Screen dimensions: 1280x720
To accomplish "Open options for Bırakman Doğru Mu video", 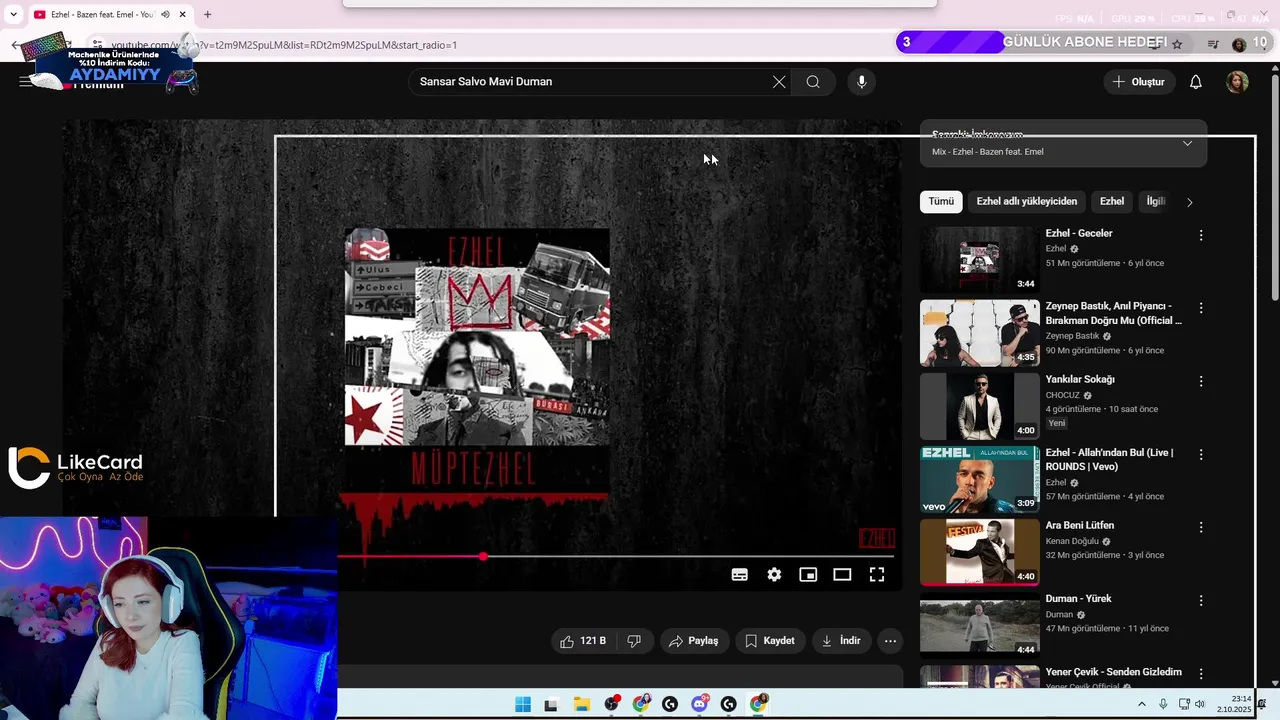I will click(x=1201, y=308).
